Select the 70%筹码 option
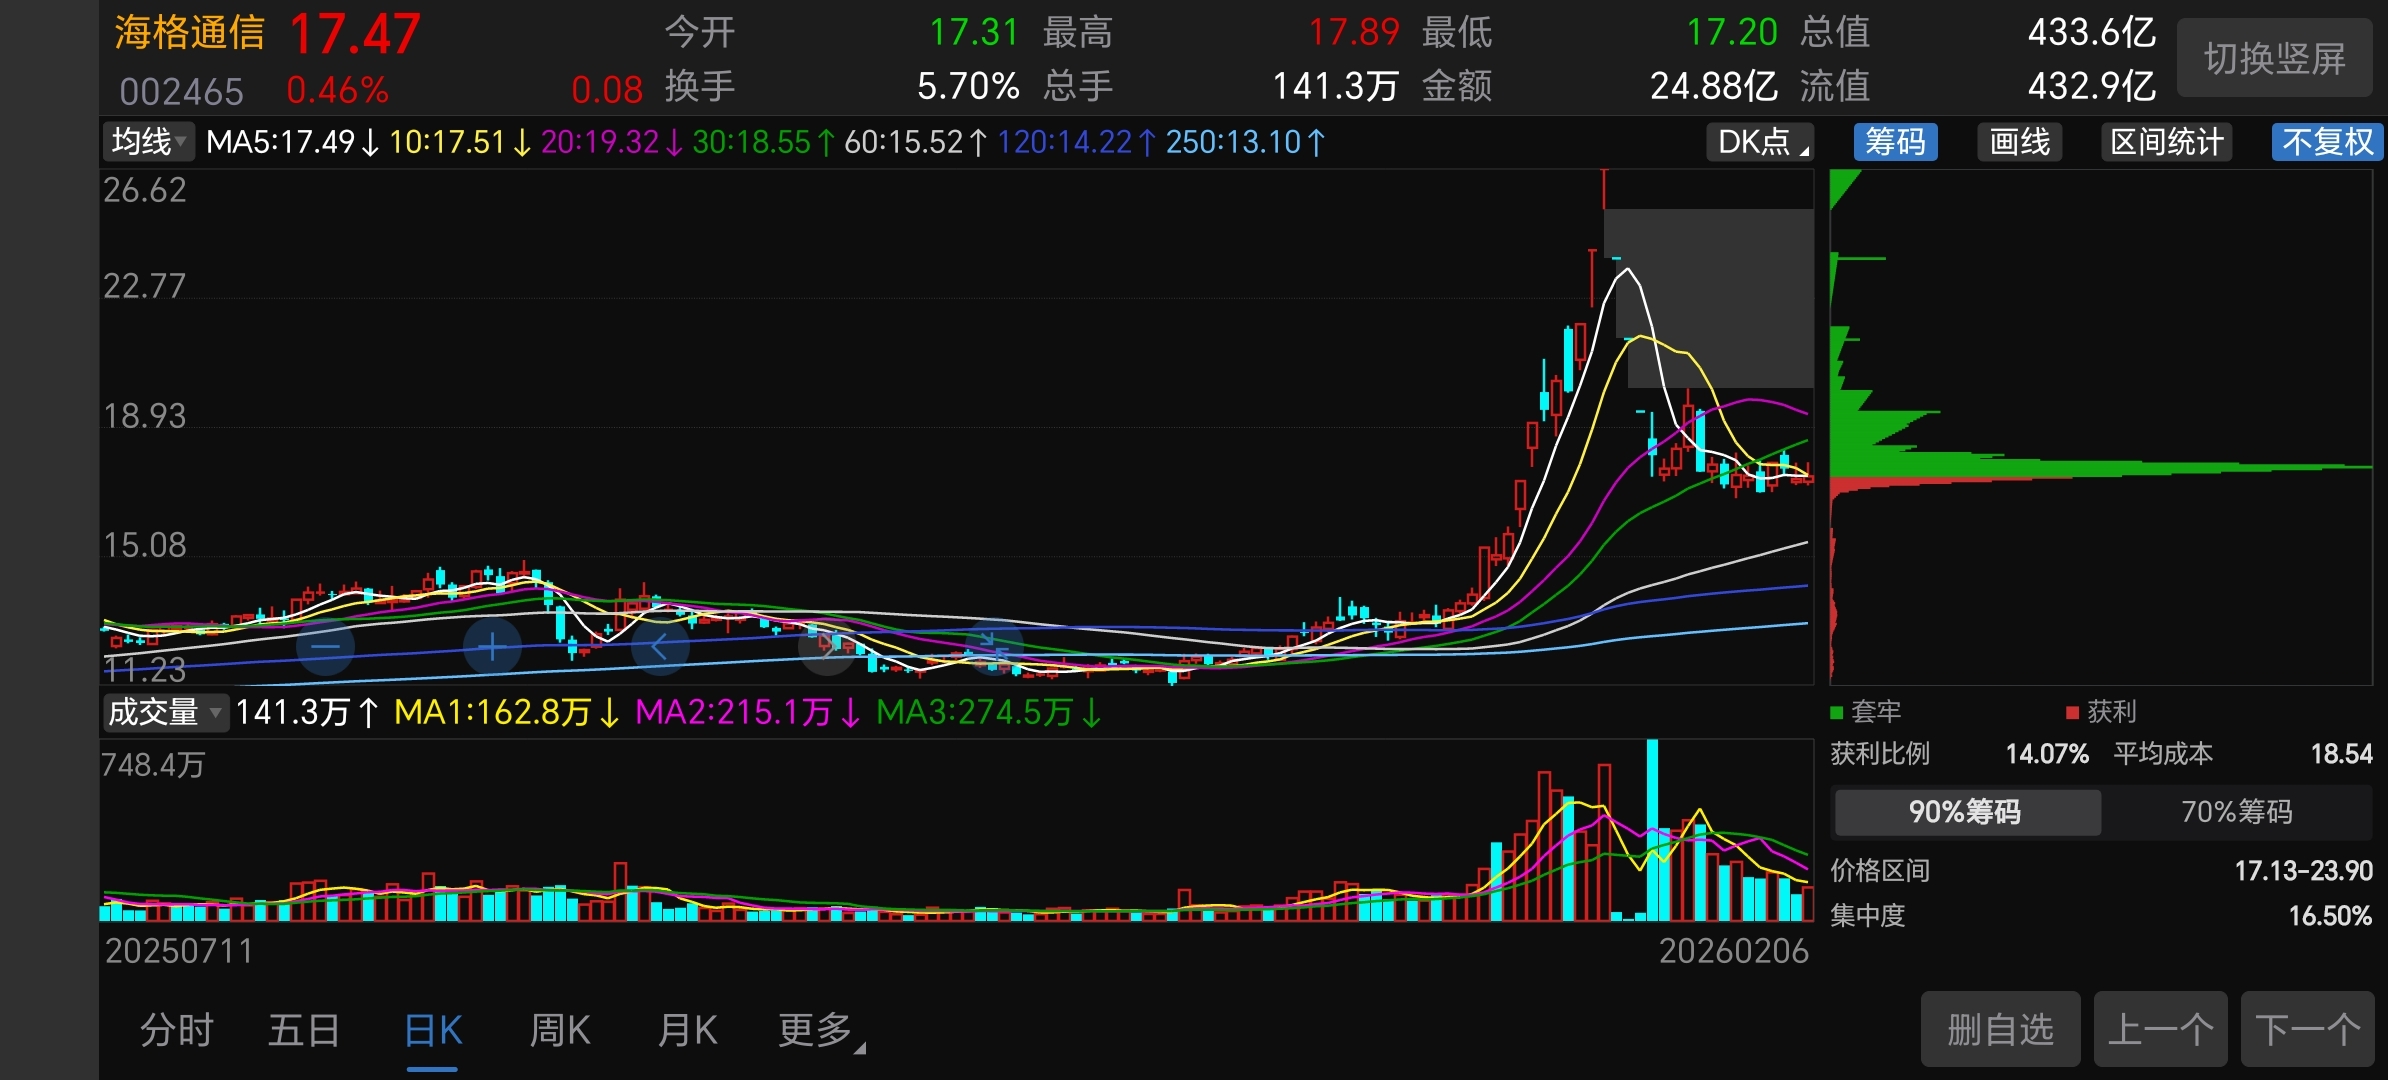 [x=2236, y=811]
